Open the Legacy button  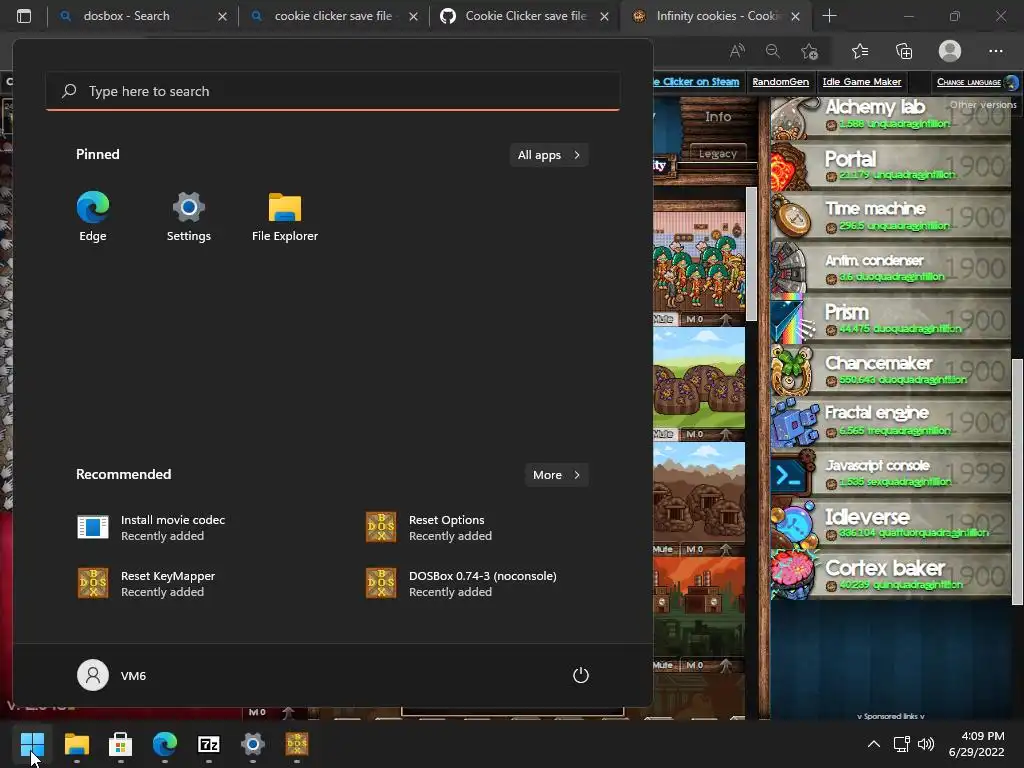tap(718, 153)
